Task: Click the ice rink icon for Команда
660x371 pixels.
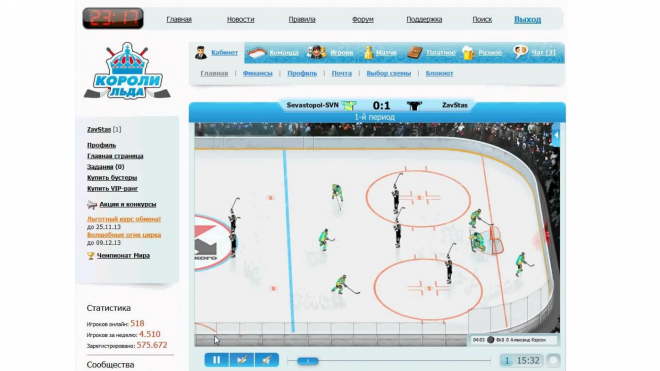Action: click(256, 53)
